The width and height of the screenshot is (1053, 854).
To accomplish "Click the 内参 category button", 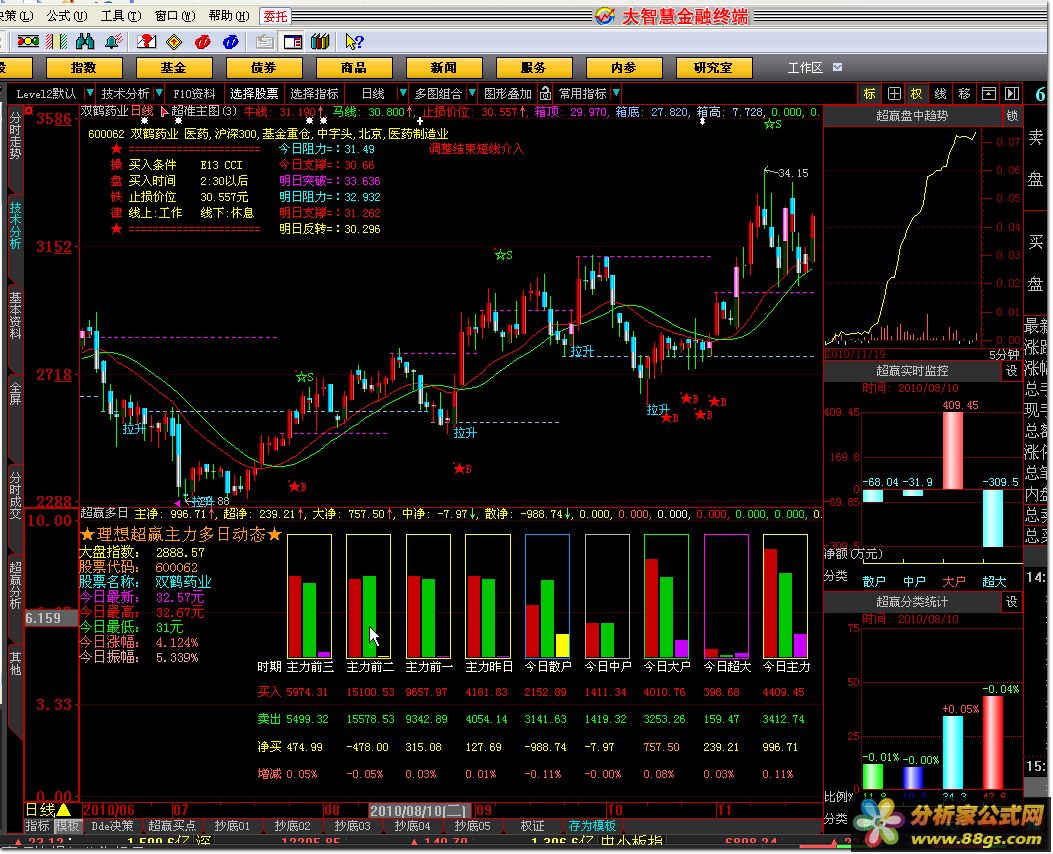I will [623, 67].
